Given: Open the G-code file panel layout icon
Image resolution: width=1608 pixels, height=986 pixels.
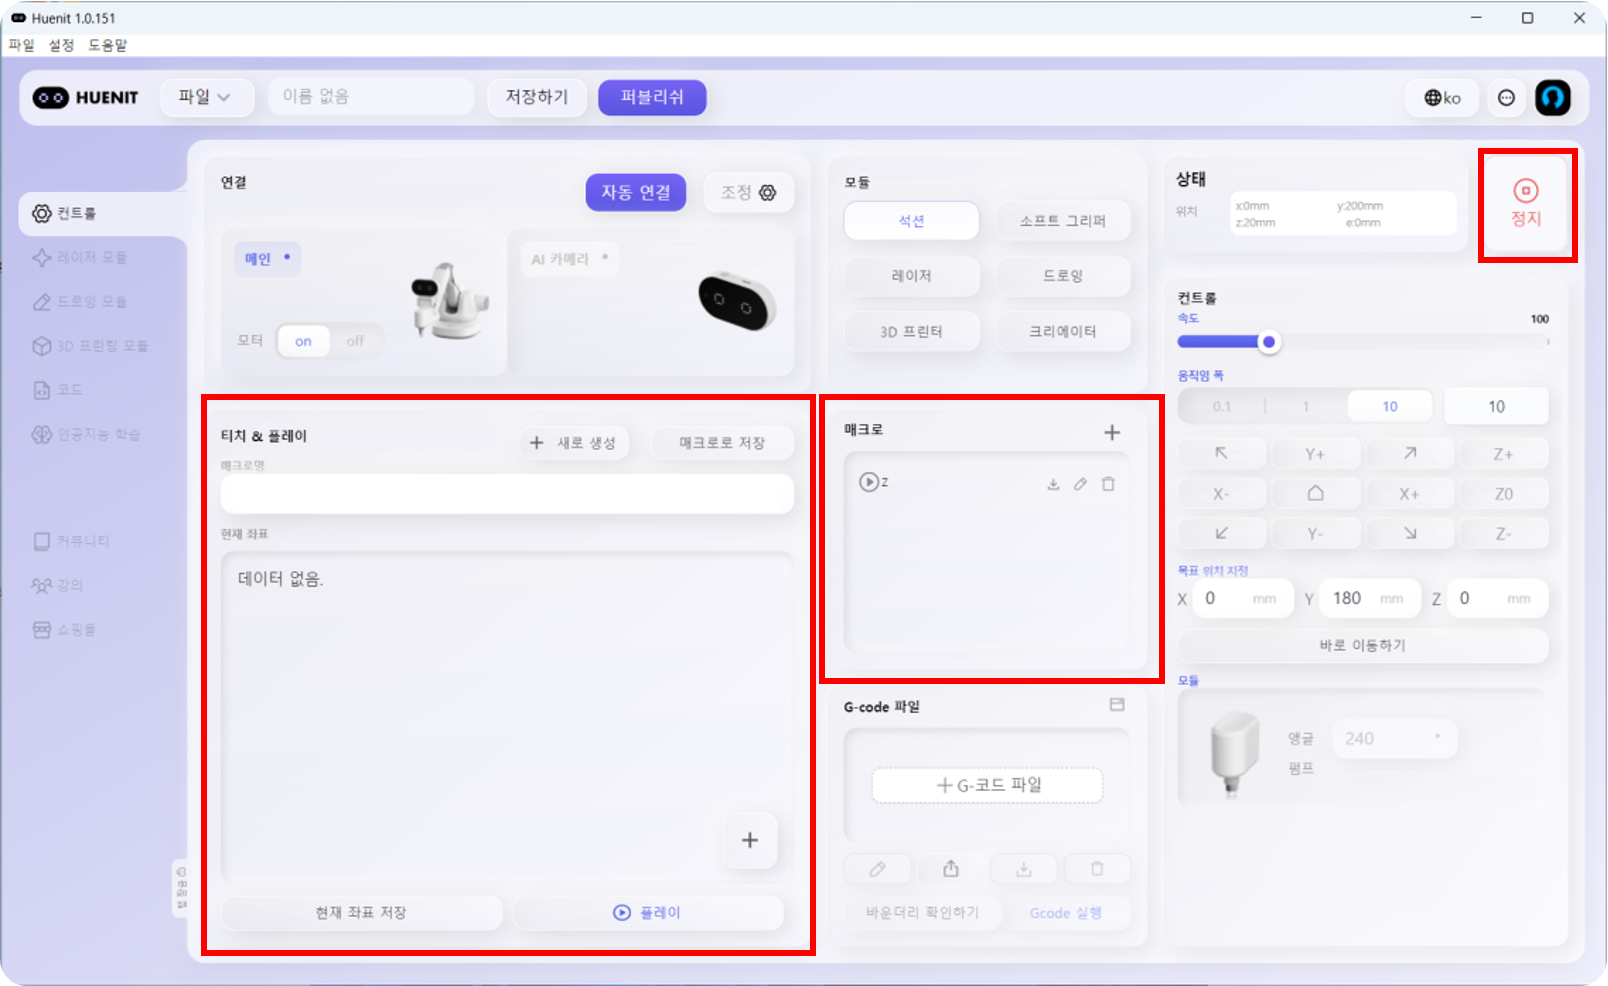Looking at the screenshot, I should click(x=1117, y=705).
